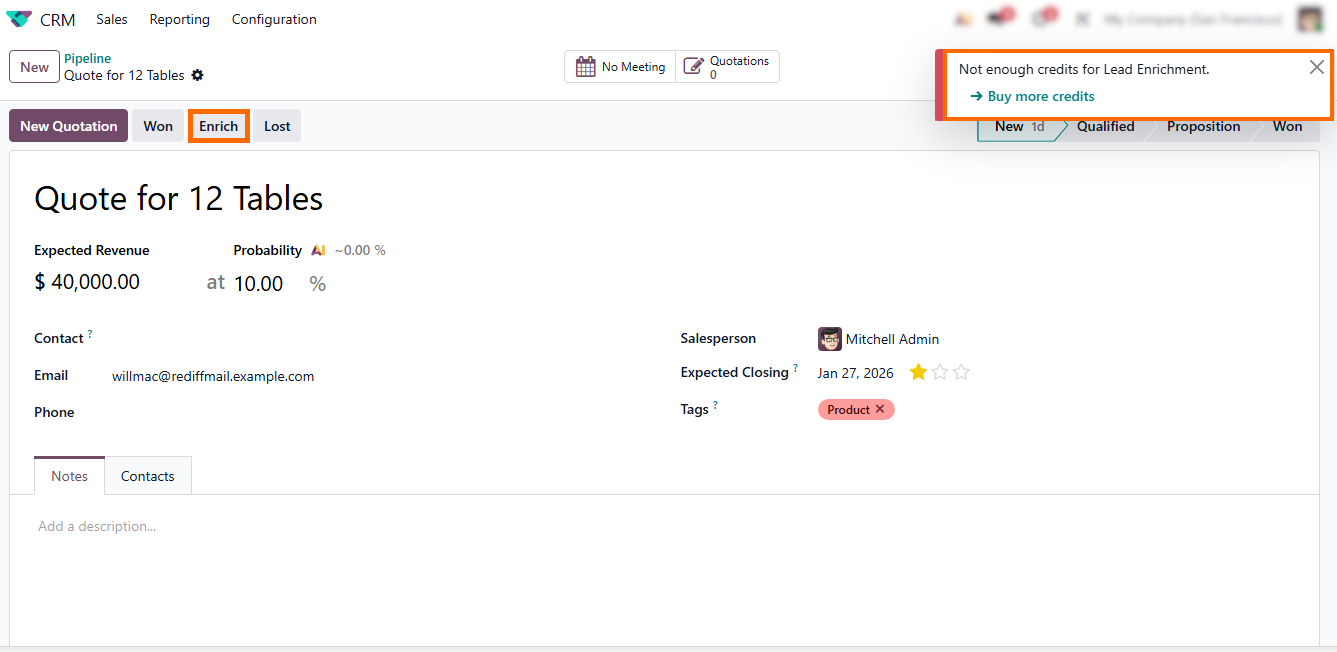
Task: Set priority to three stars
Action: pos(961,373)
